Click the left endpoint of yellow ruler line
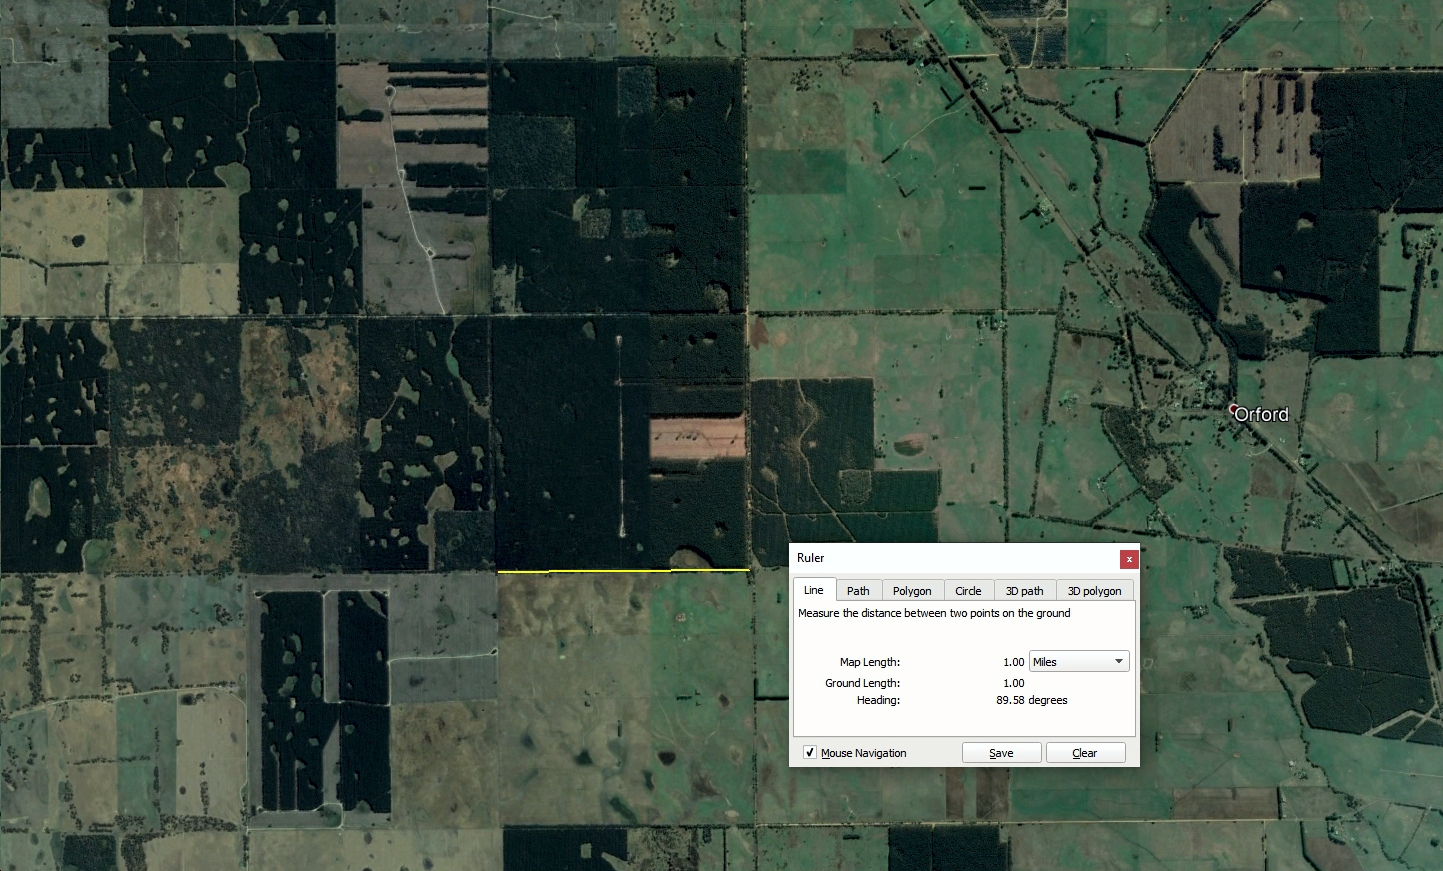This screenshot has width=1443, height=871. [498, 572]
